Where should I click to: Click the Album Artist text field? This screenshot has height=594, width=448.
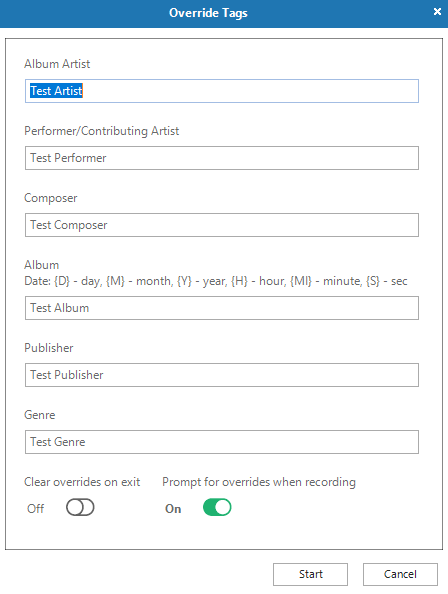(x=222, y=91)
